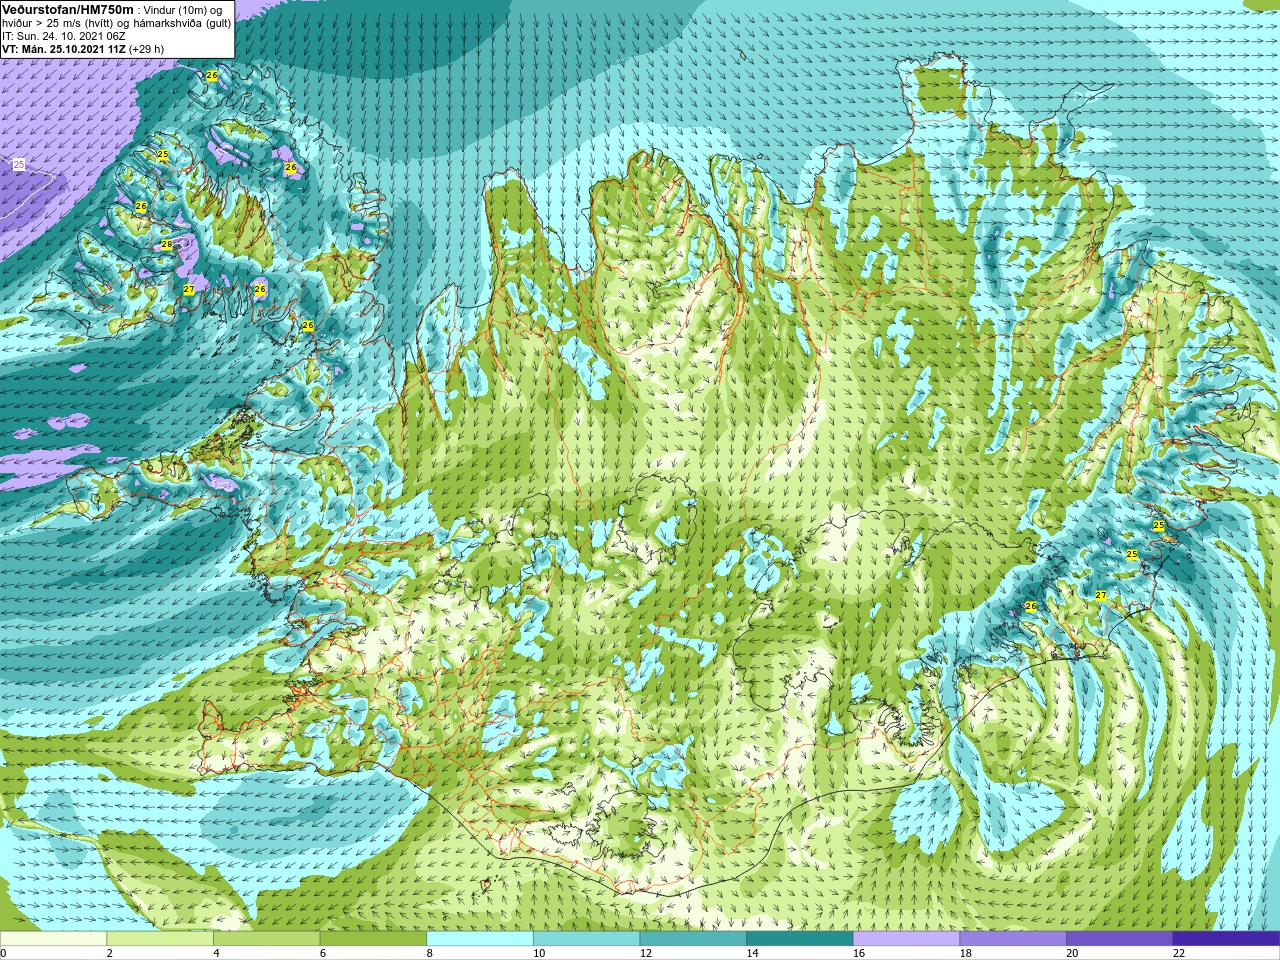Click the yellow gust marker labeled 28

coord(167,244)
